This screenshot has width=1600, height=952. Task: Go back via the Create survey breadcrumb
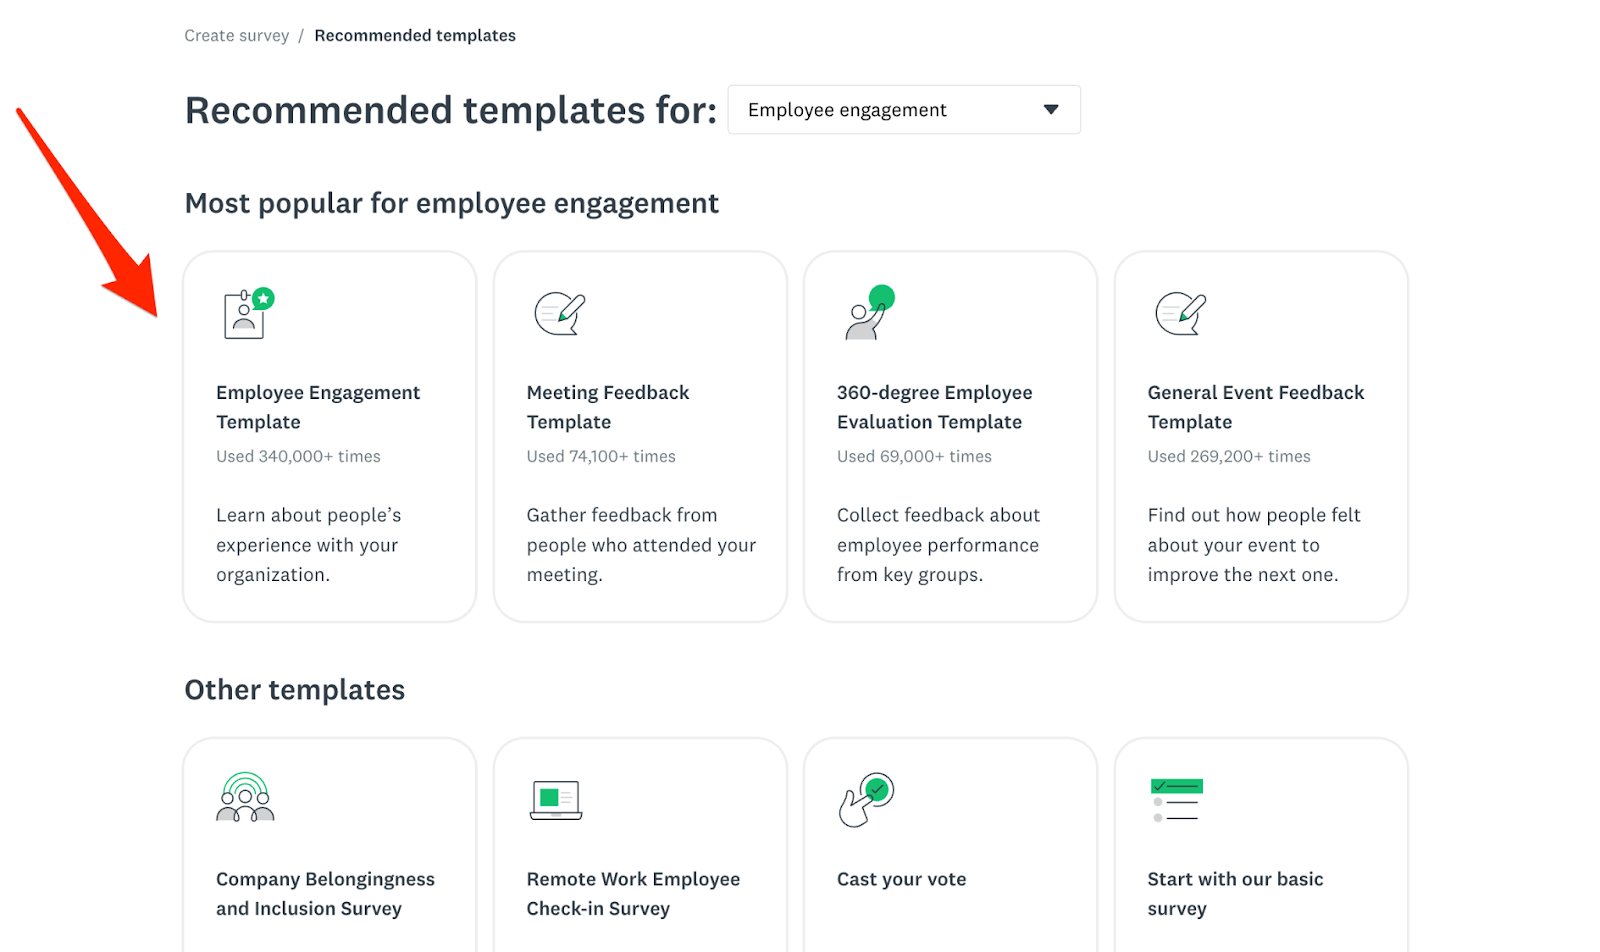coord(236,34)
